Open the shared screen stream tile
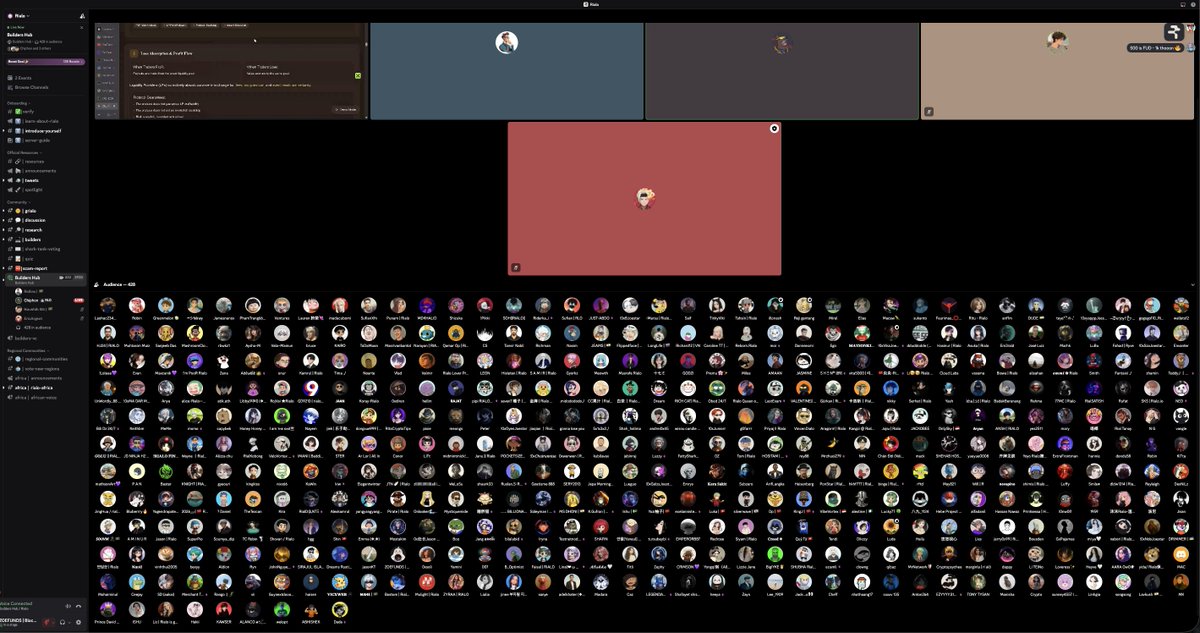Image resolution: width=1200 pixels, height=633 pixels. [231, 71]
